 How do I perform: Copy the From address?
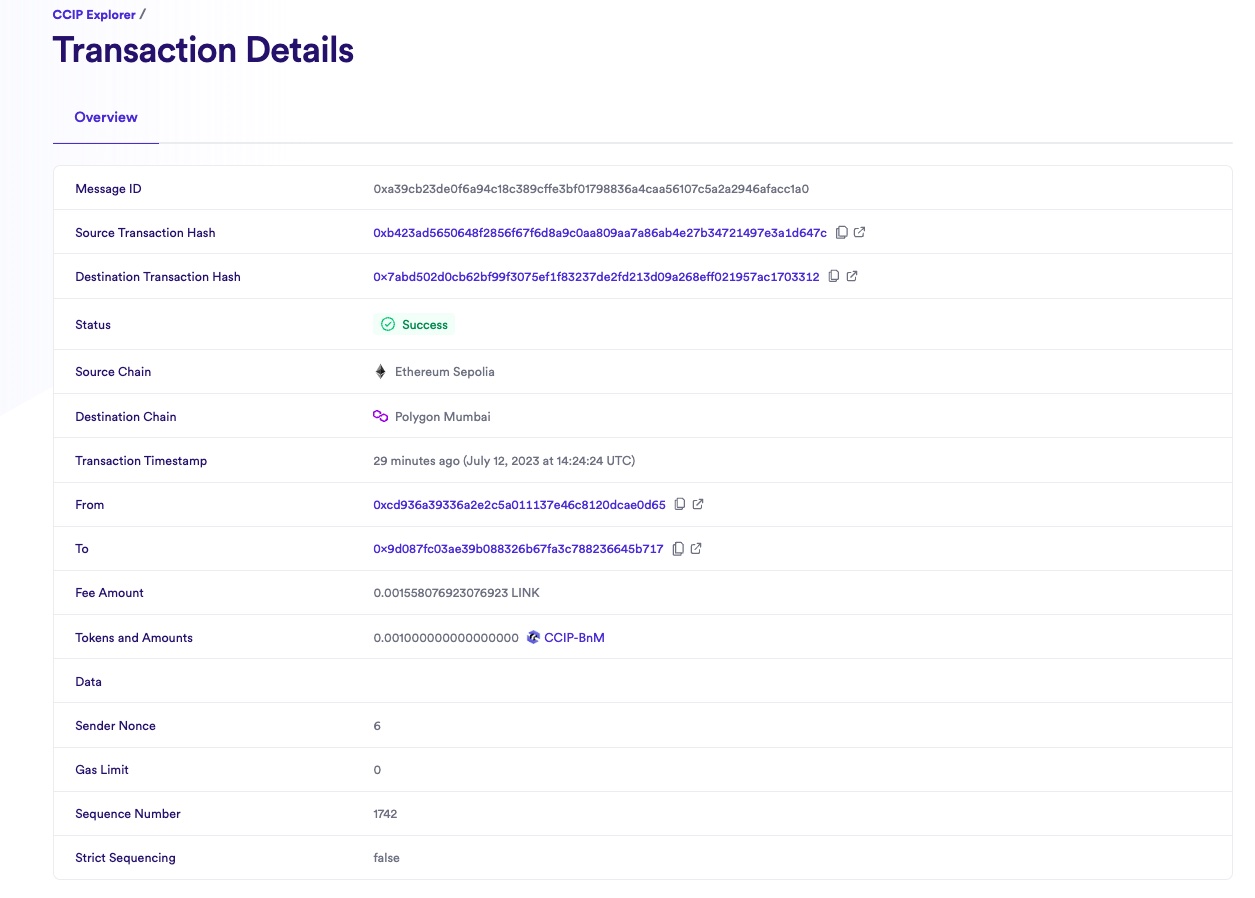(x=680, y=505)
